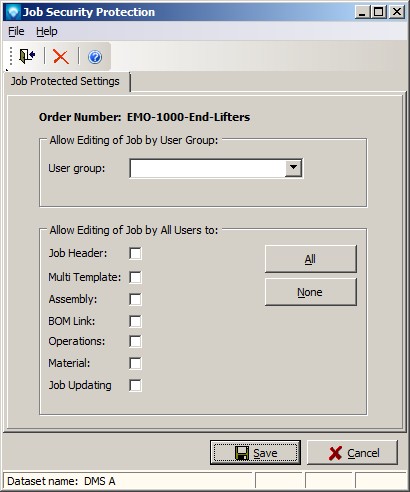Tick the Material checkbox
Viewport: 410px width, 492px height.
click(x=135, y=363)
